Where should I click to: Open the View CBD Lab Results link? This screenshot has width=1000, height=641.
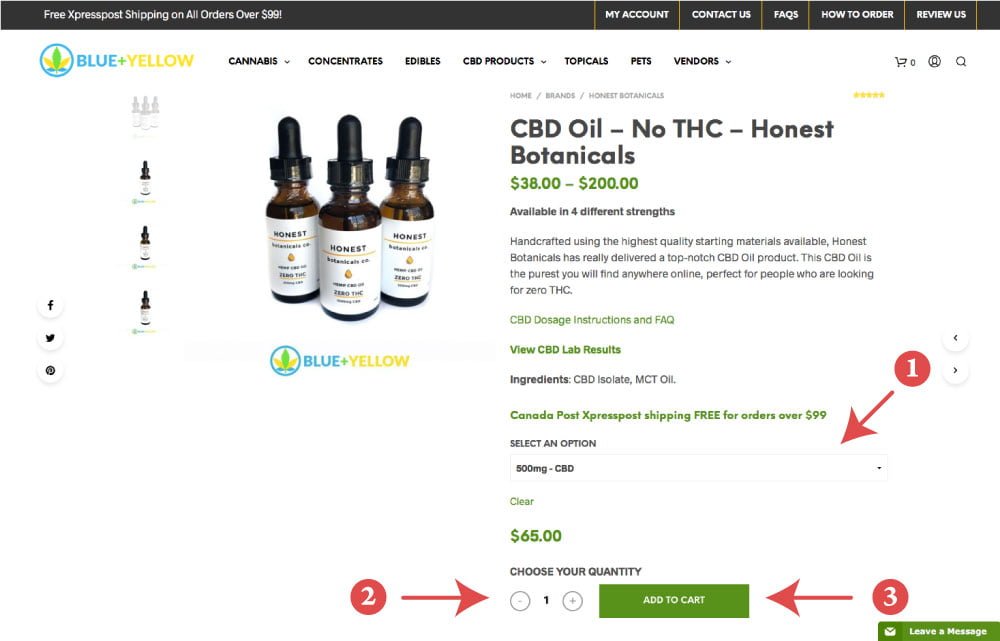pyautogui.click(x=565, y=350)
